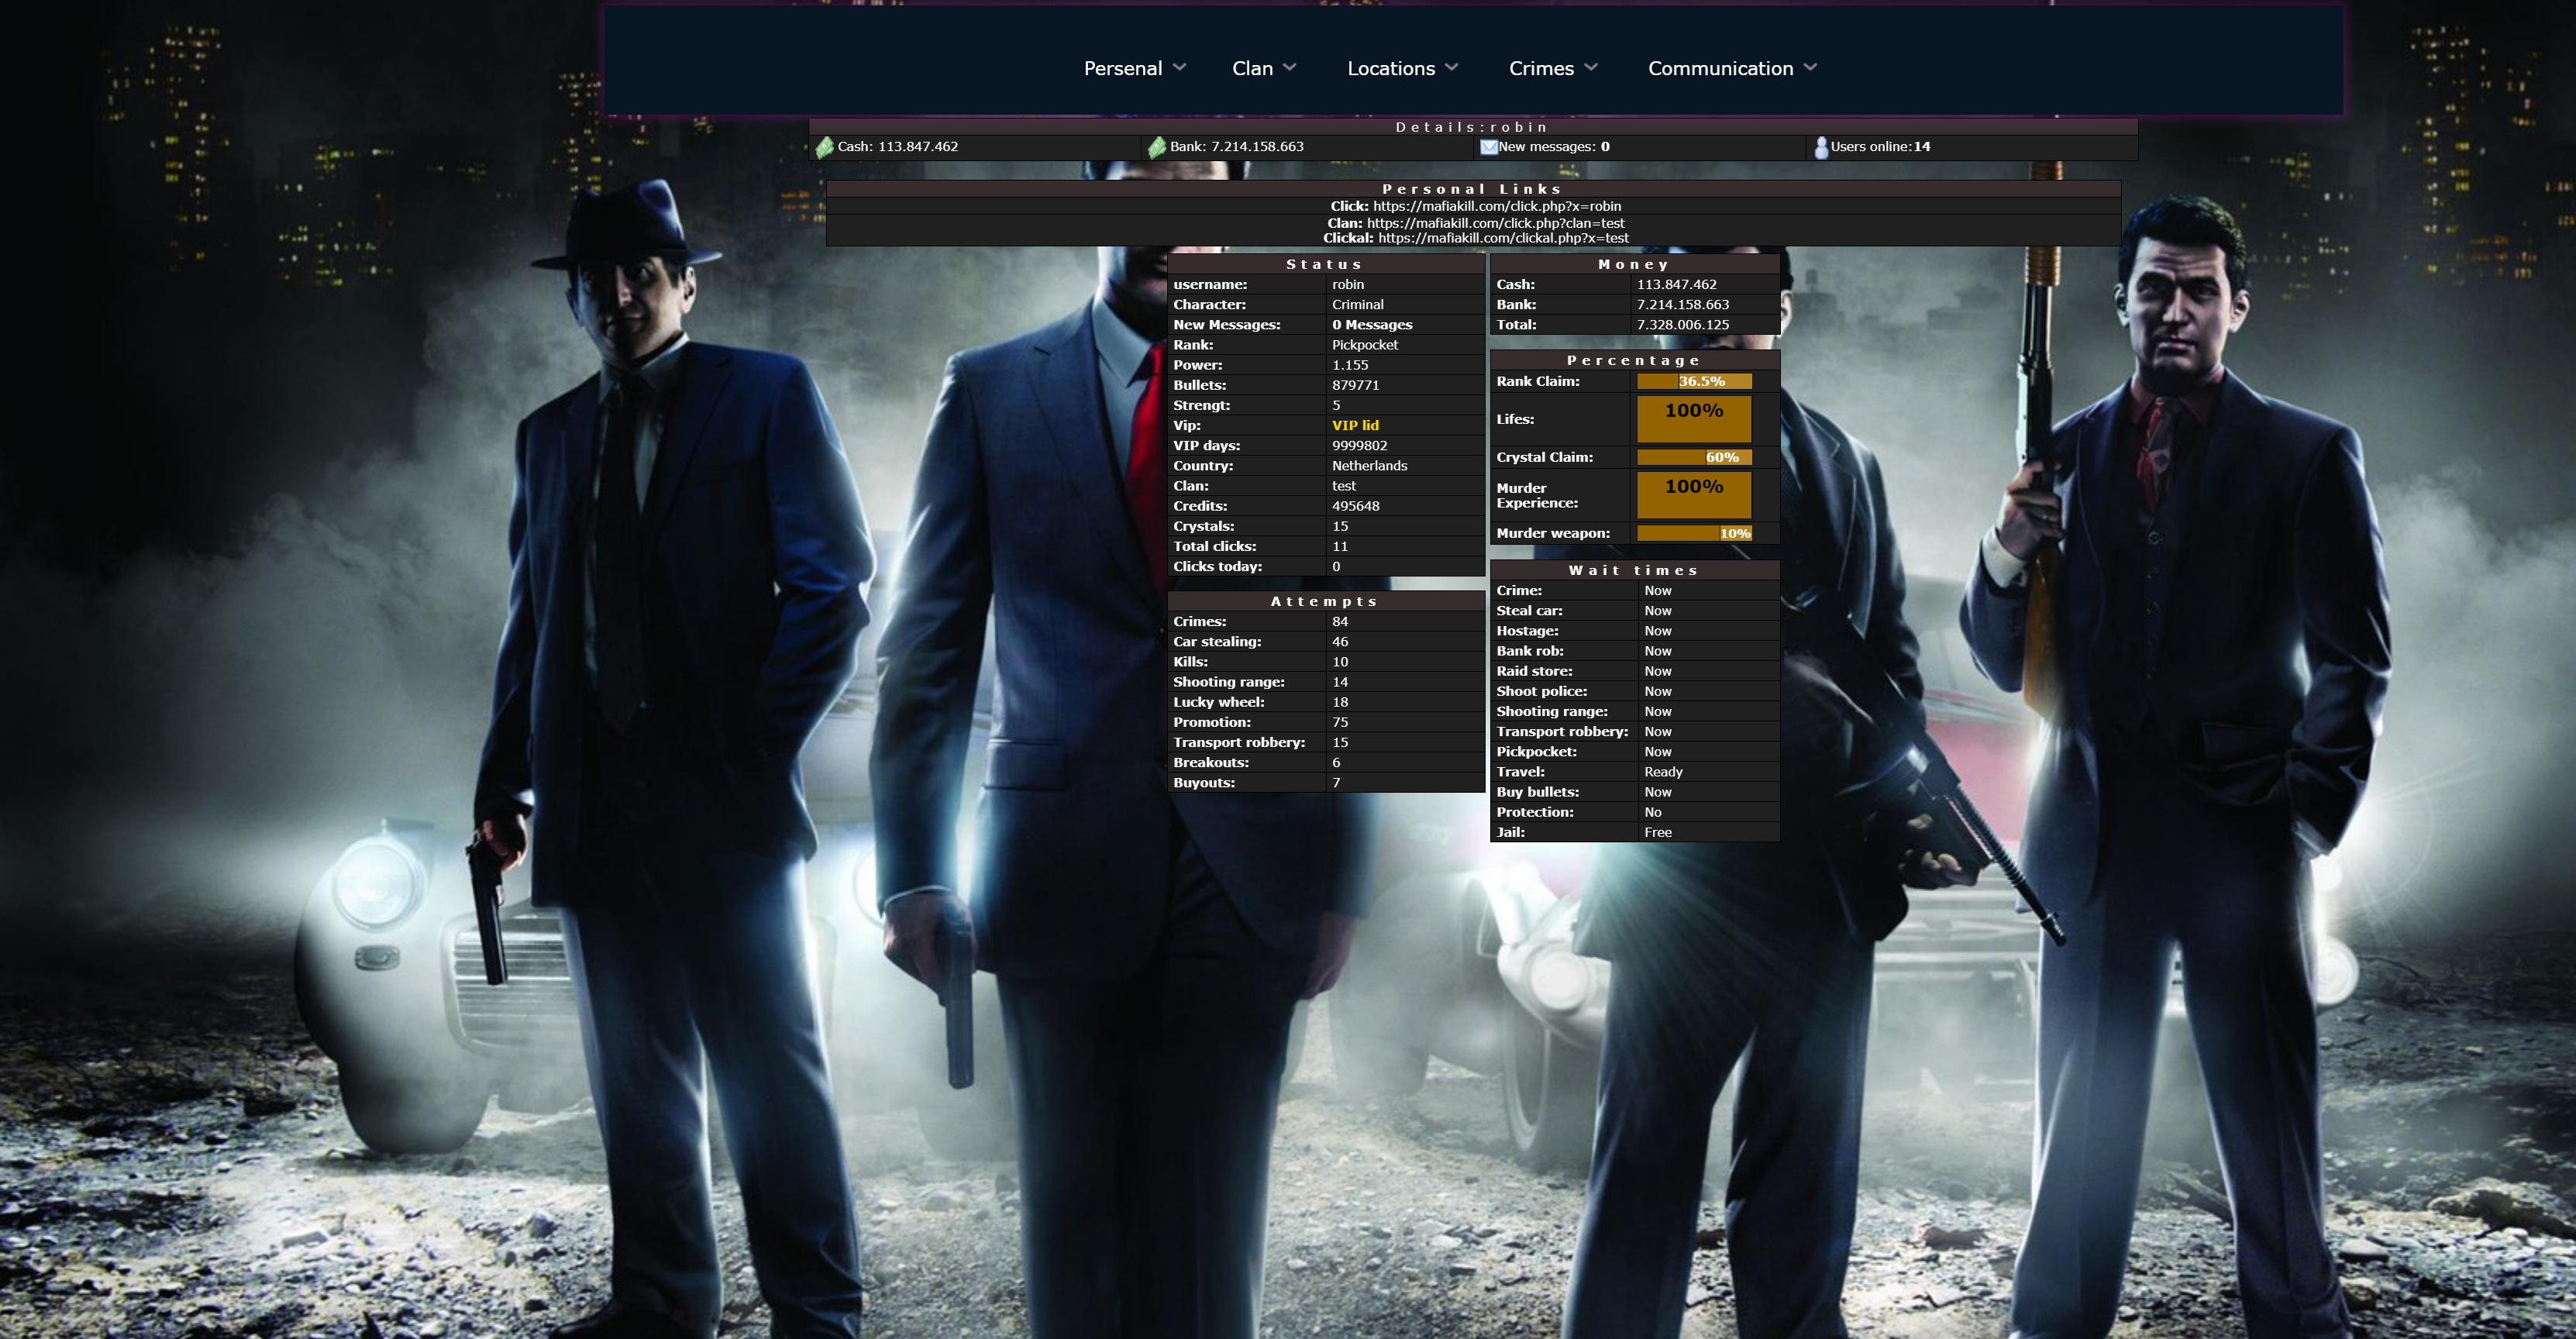Click the user icon beside Users online
Viewport: 2576px width, 1339px height.
coord(1821,148)
